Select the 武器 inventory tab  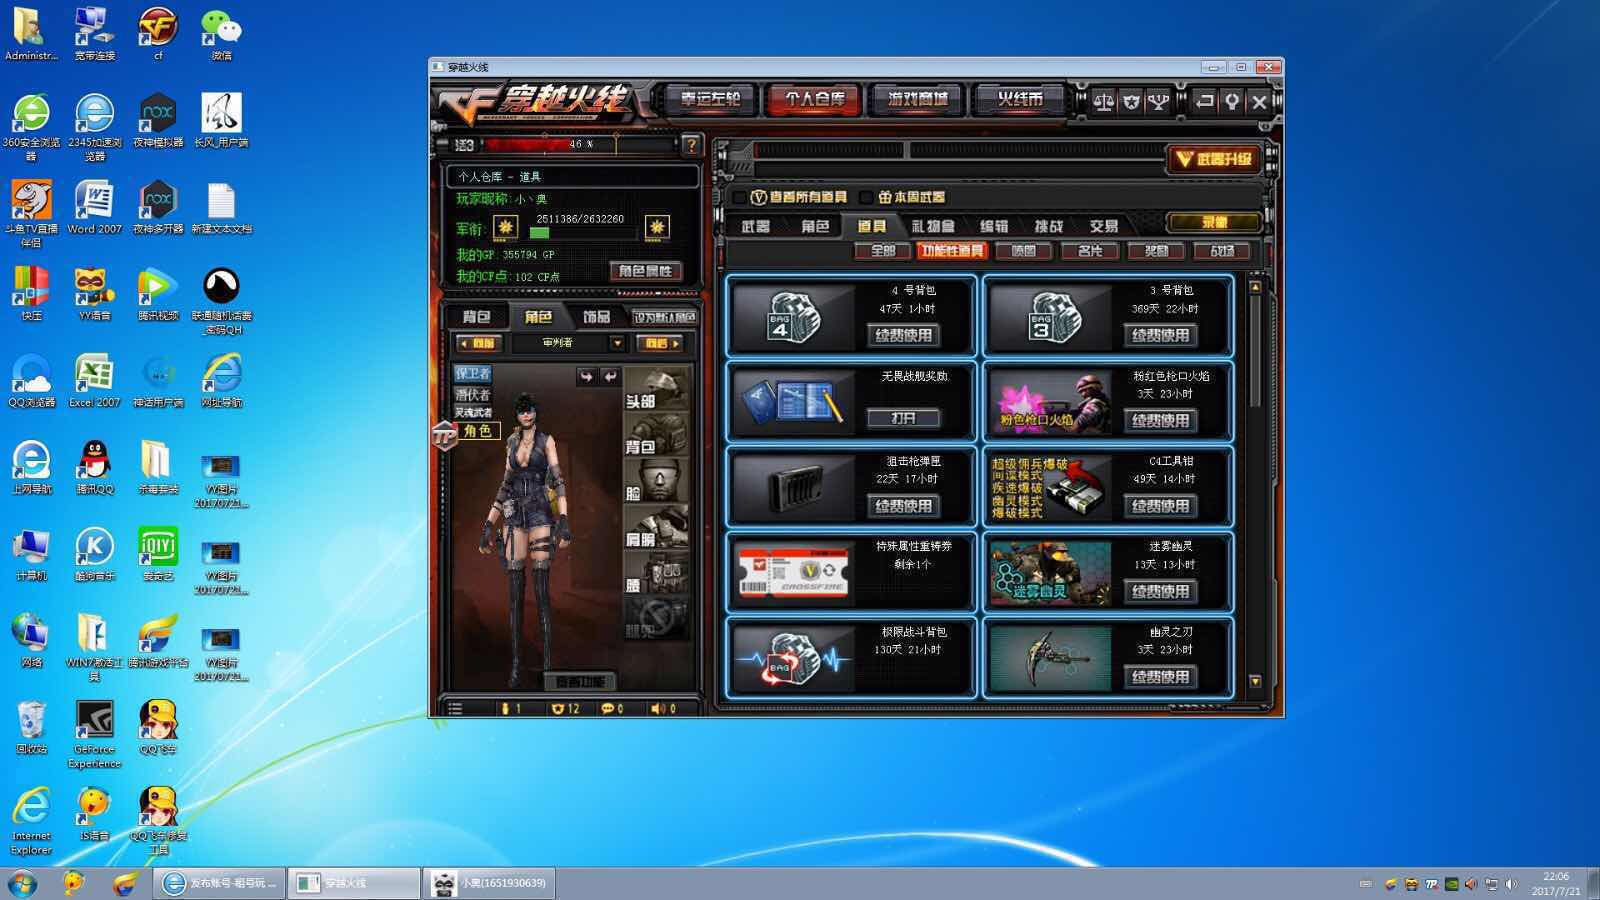point(756,226)
